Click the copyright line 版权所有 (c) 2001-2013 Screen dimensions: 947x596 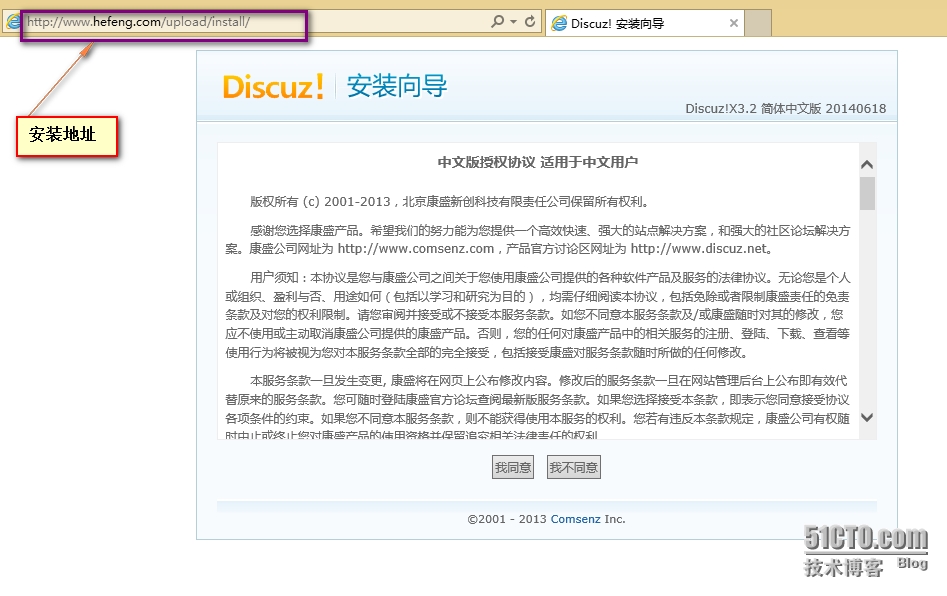(450, 202)
